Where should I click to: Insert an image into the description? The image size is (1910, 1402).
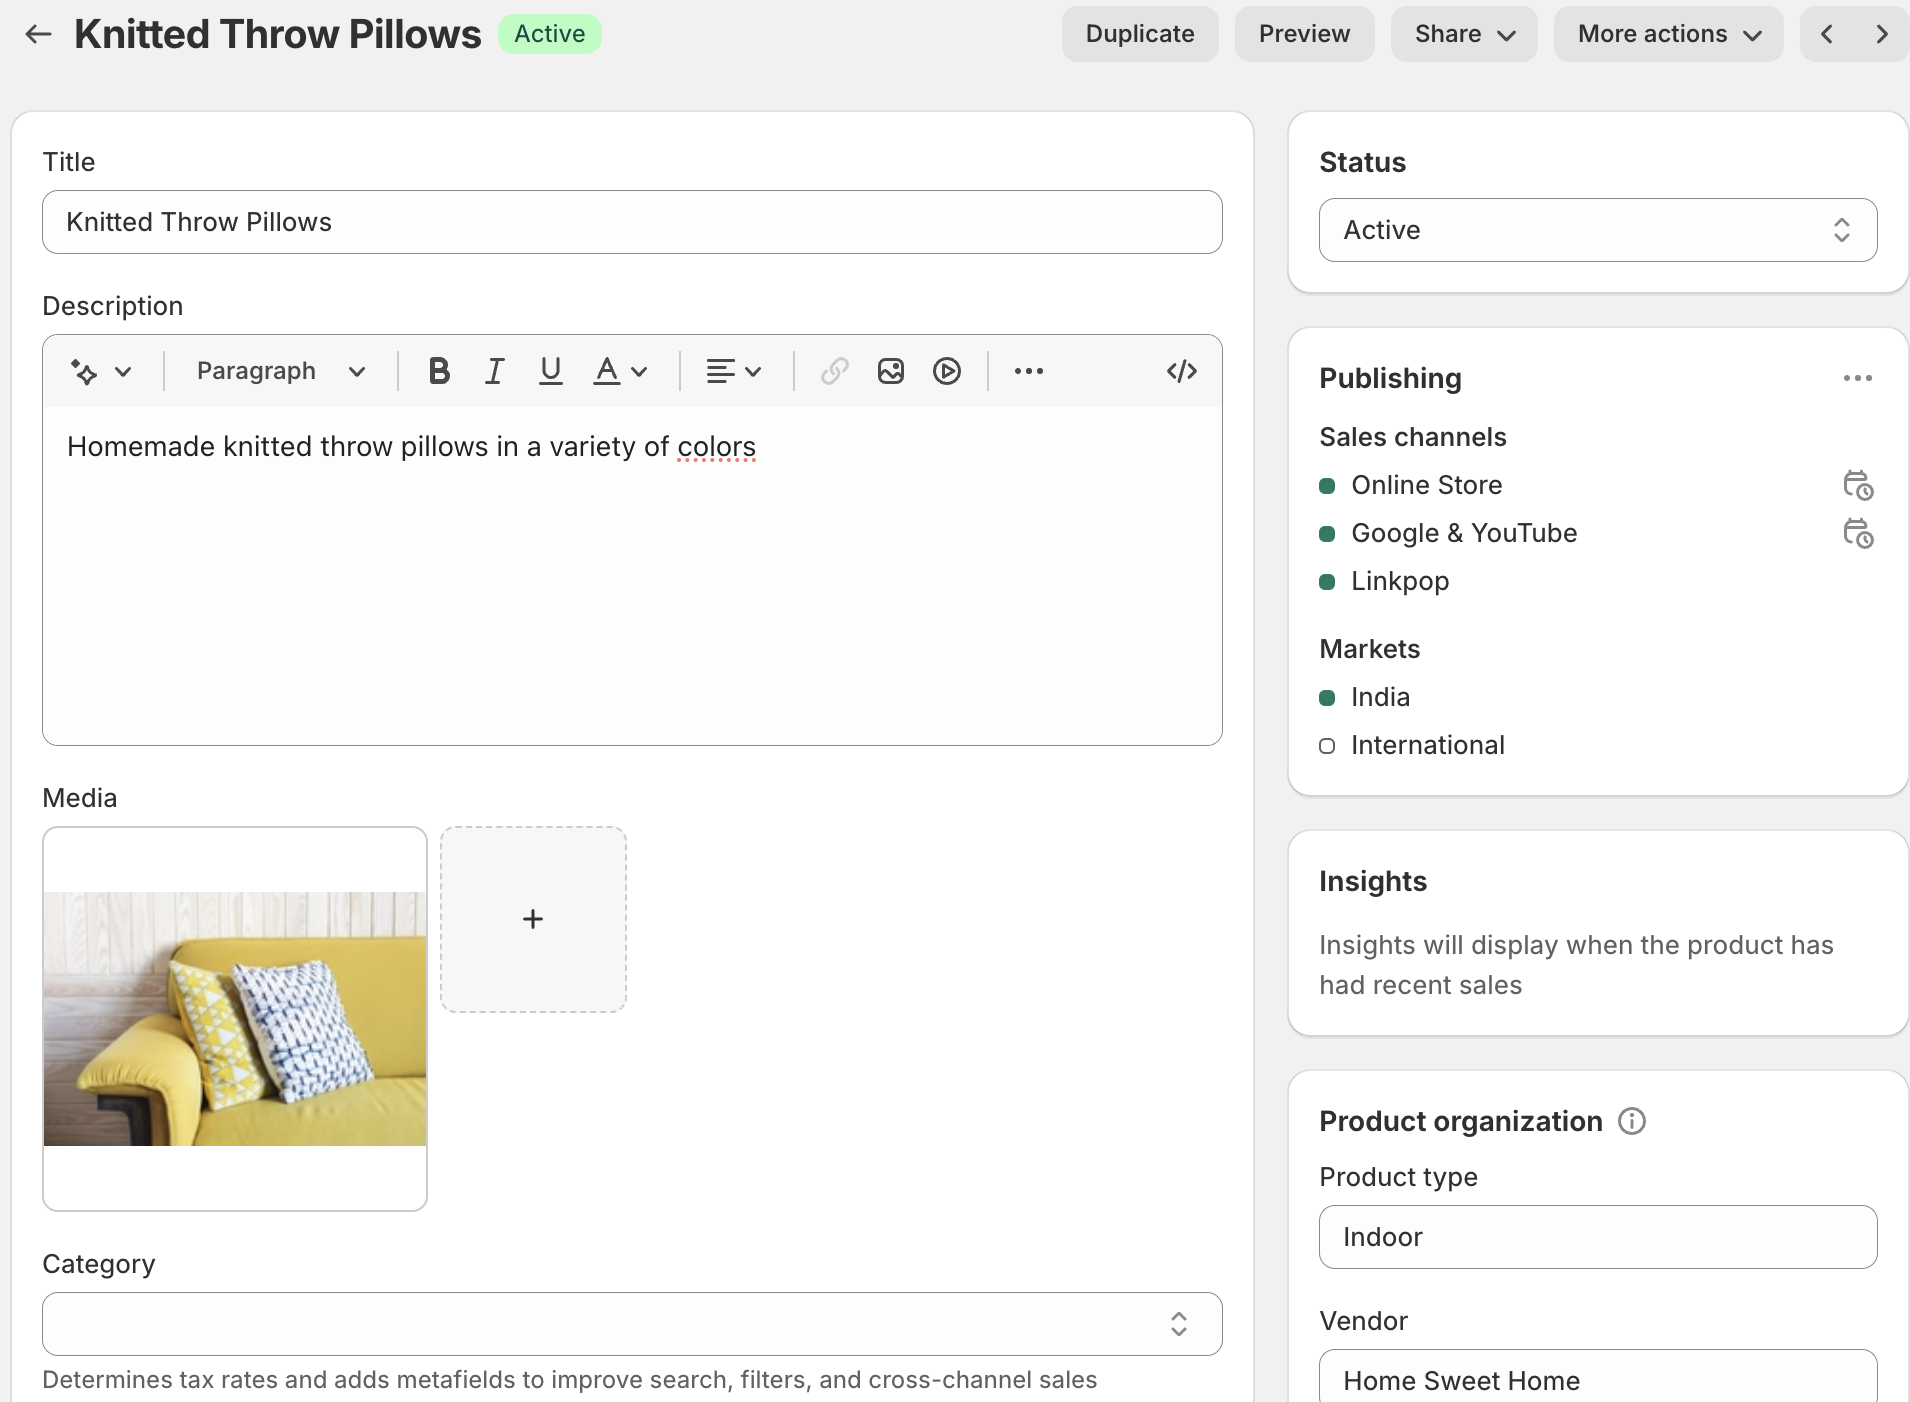(890, 371)
